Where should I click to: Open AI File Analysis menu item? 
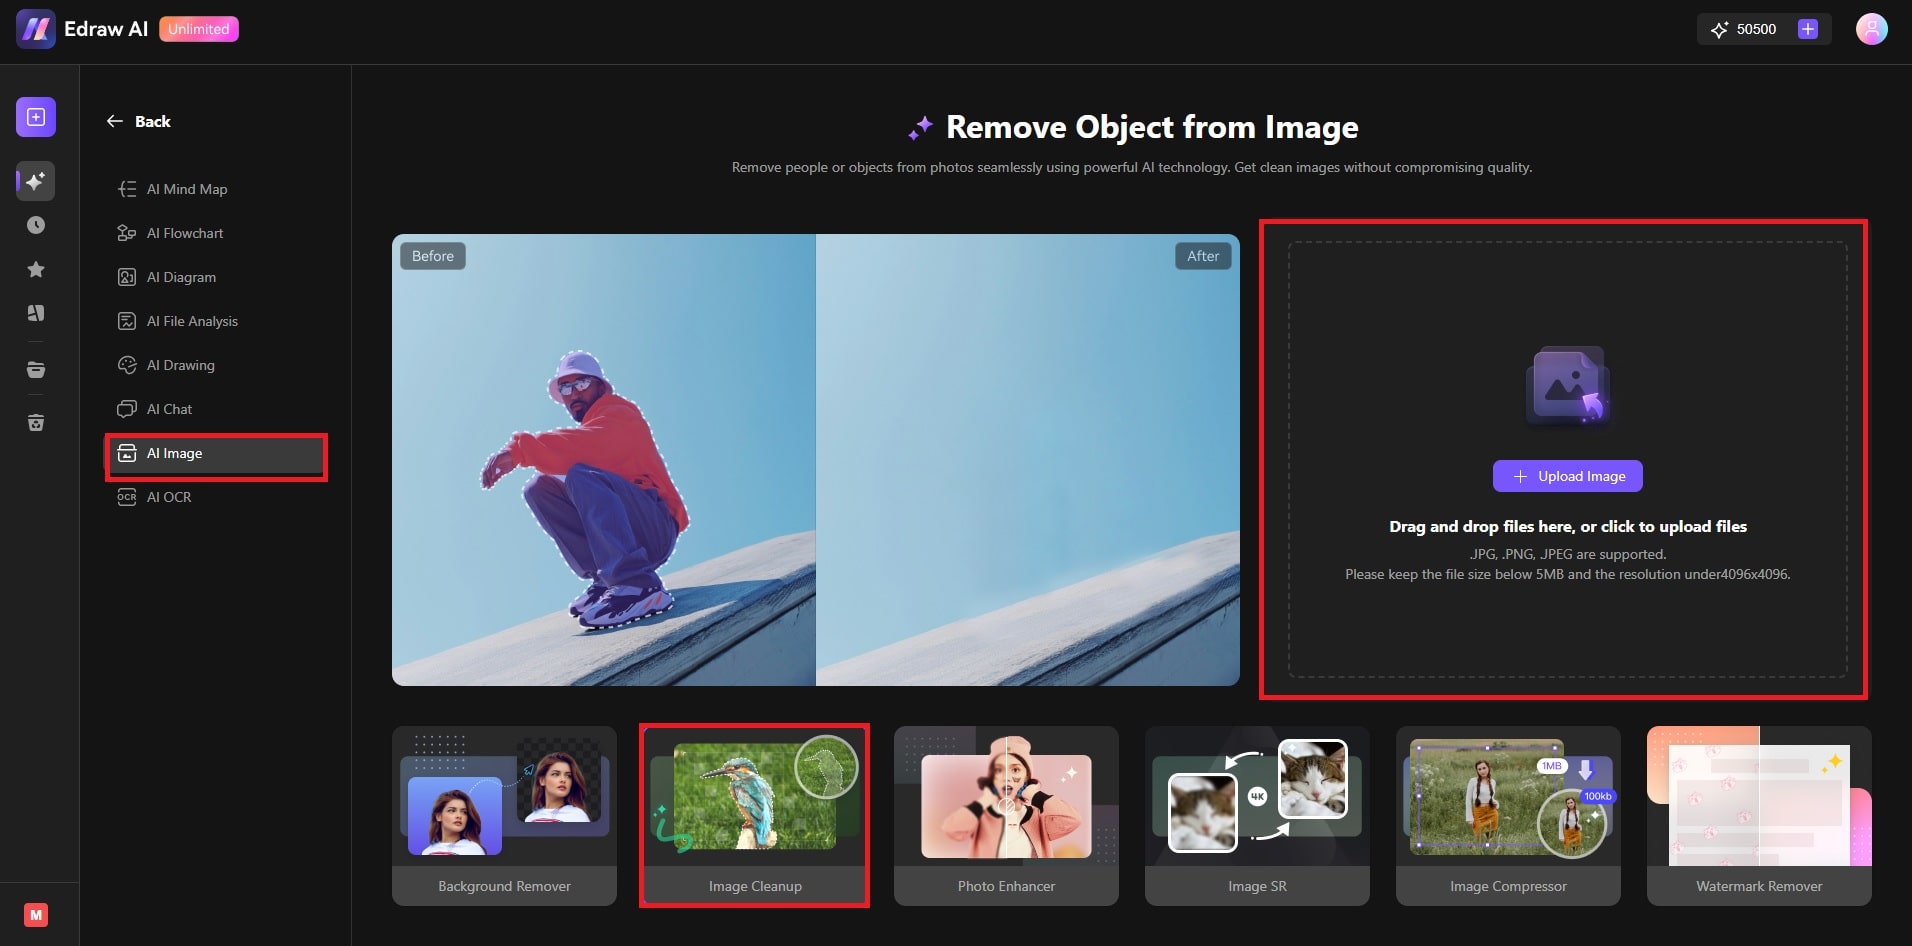(215, 321)
